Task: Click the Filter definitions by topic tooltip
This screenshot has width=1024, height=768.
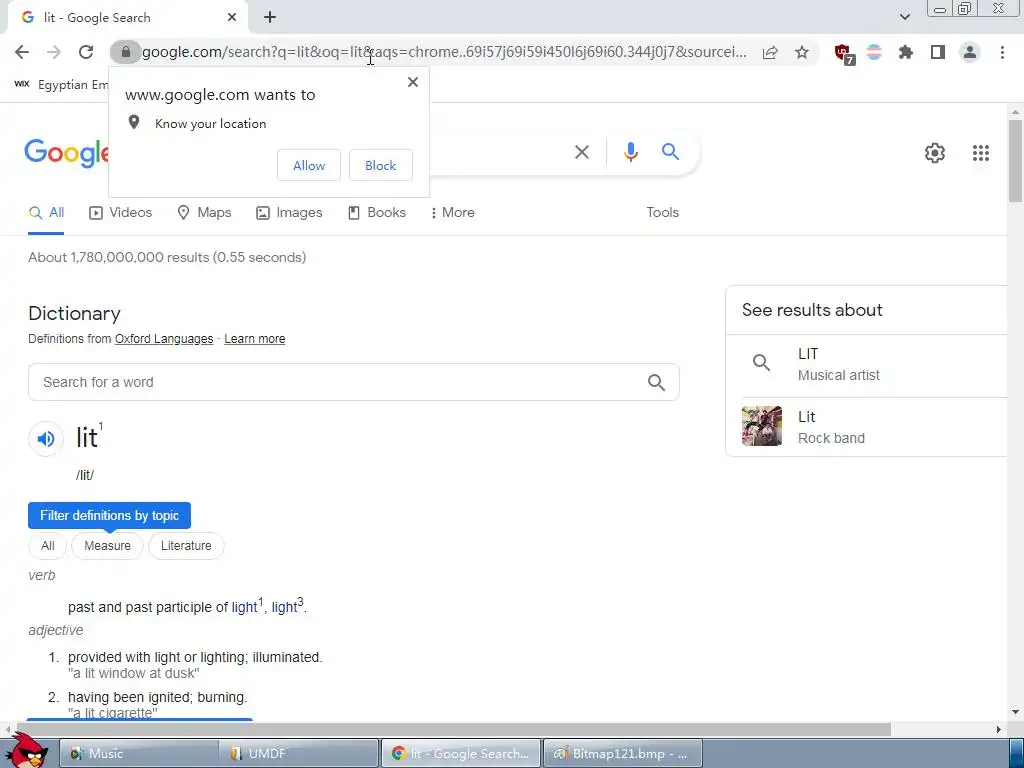Action: point(109,516)
